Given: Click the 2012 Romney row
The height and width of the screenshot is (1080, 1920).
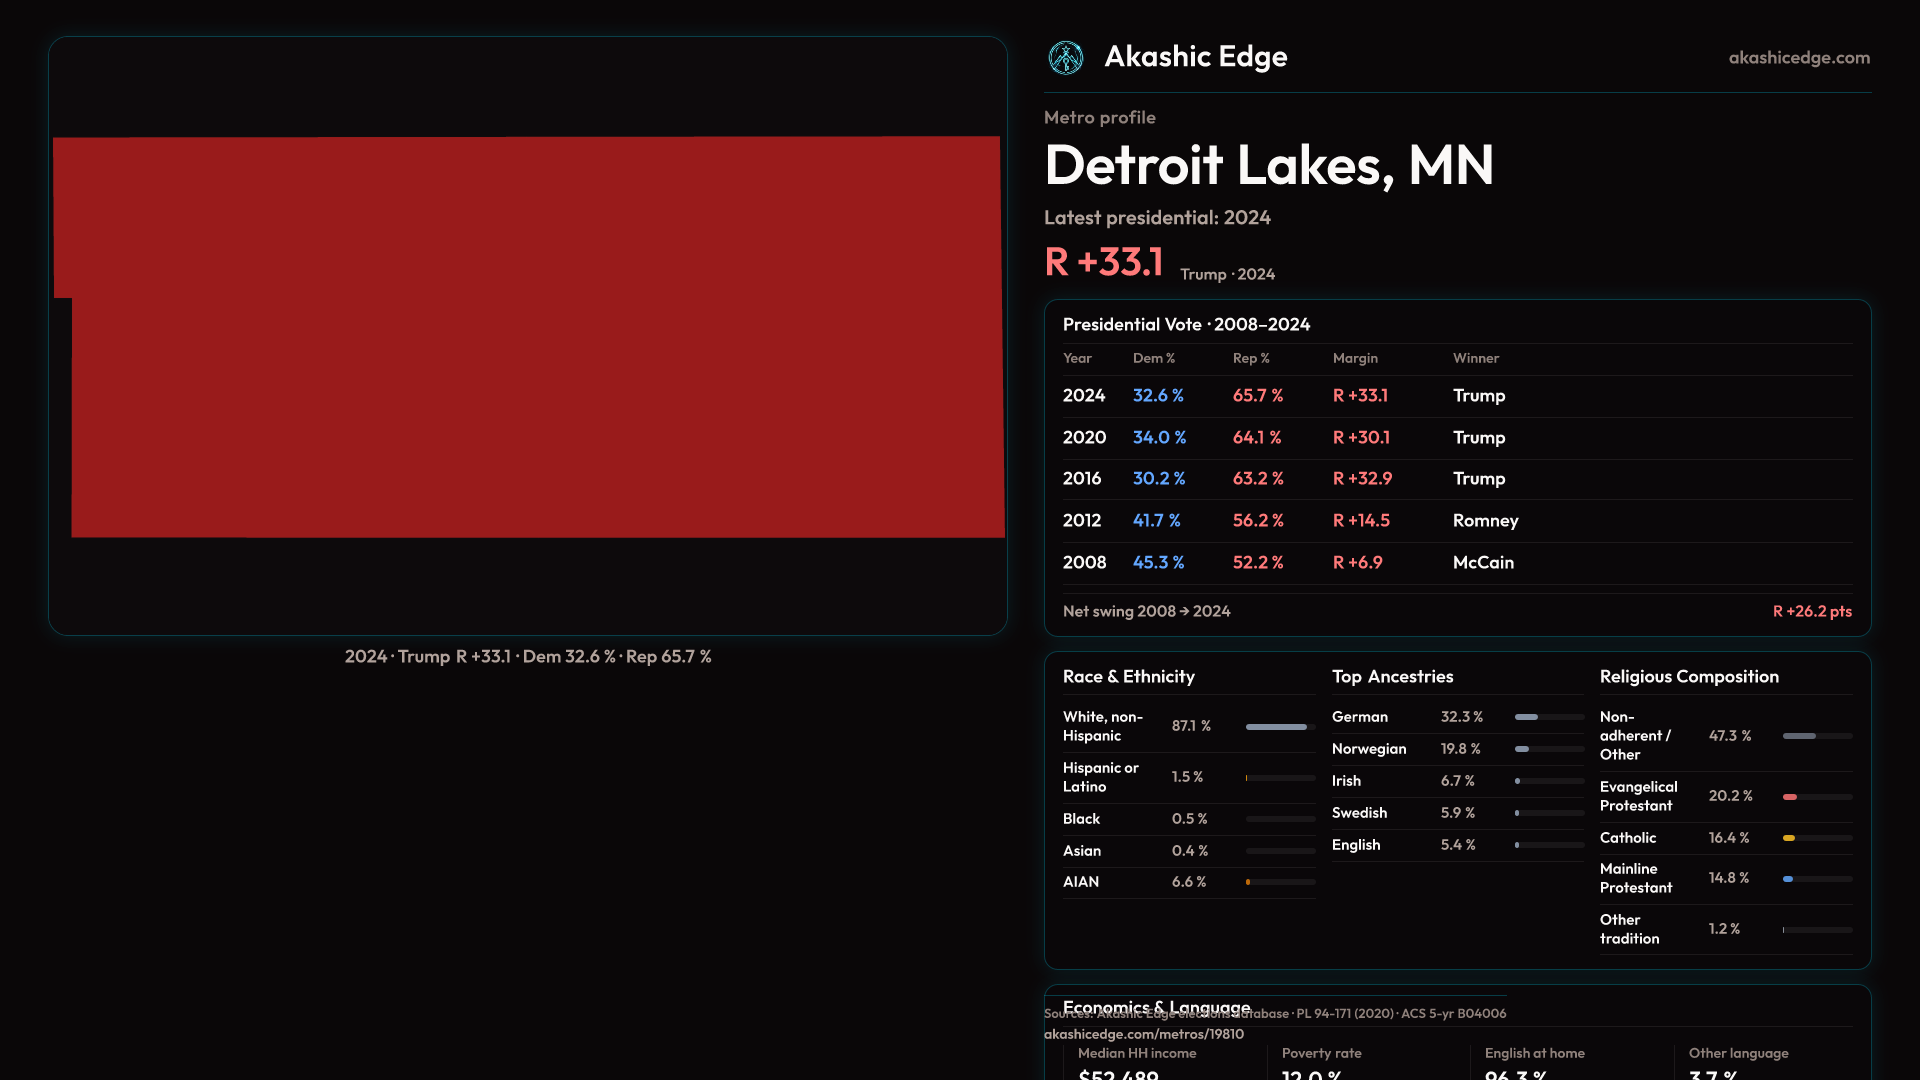Looking at the screenshot, I should pos(1456,521).
